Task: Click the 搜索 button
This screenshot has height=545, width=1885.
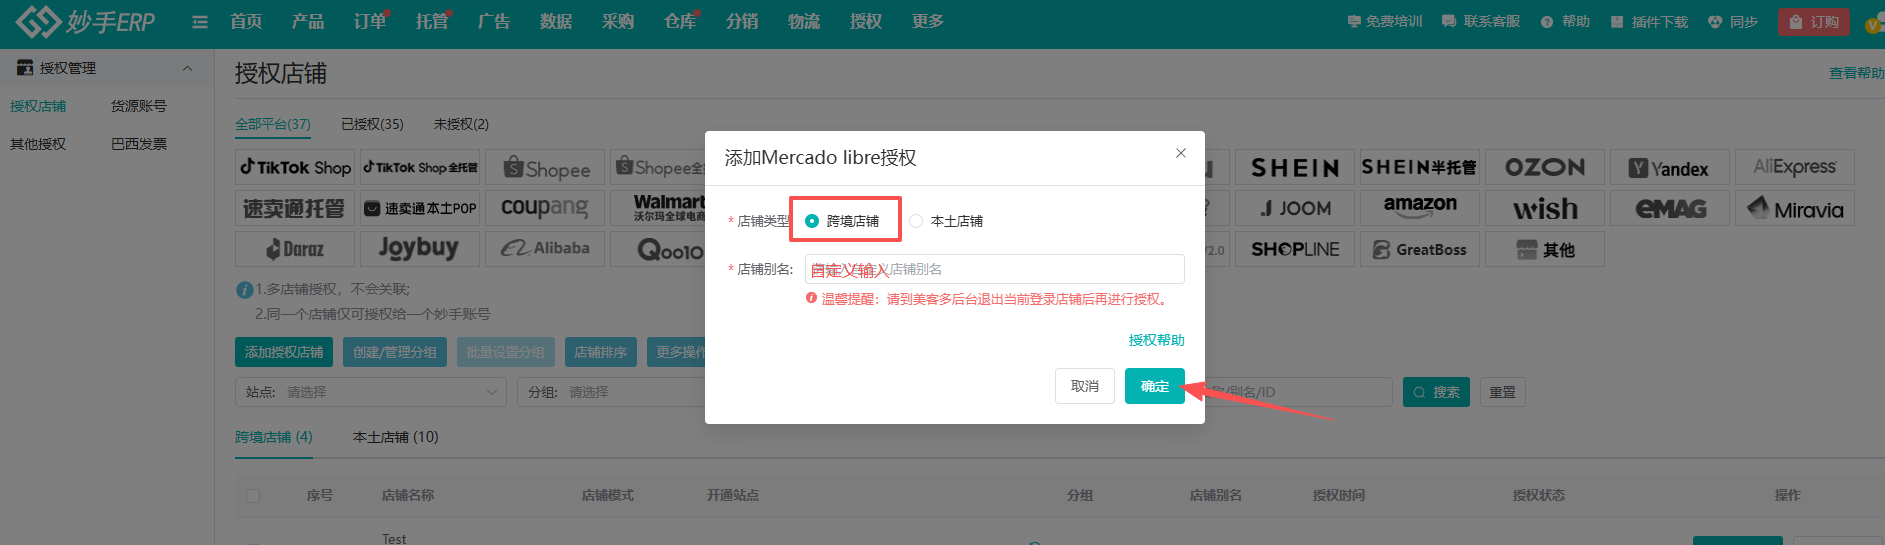Action: (x=1436, y=392)
